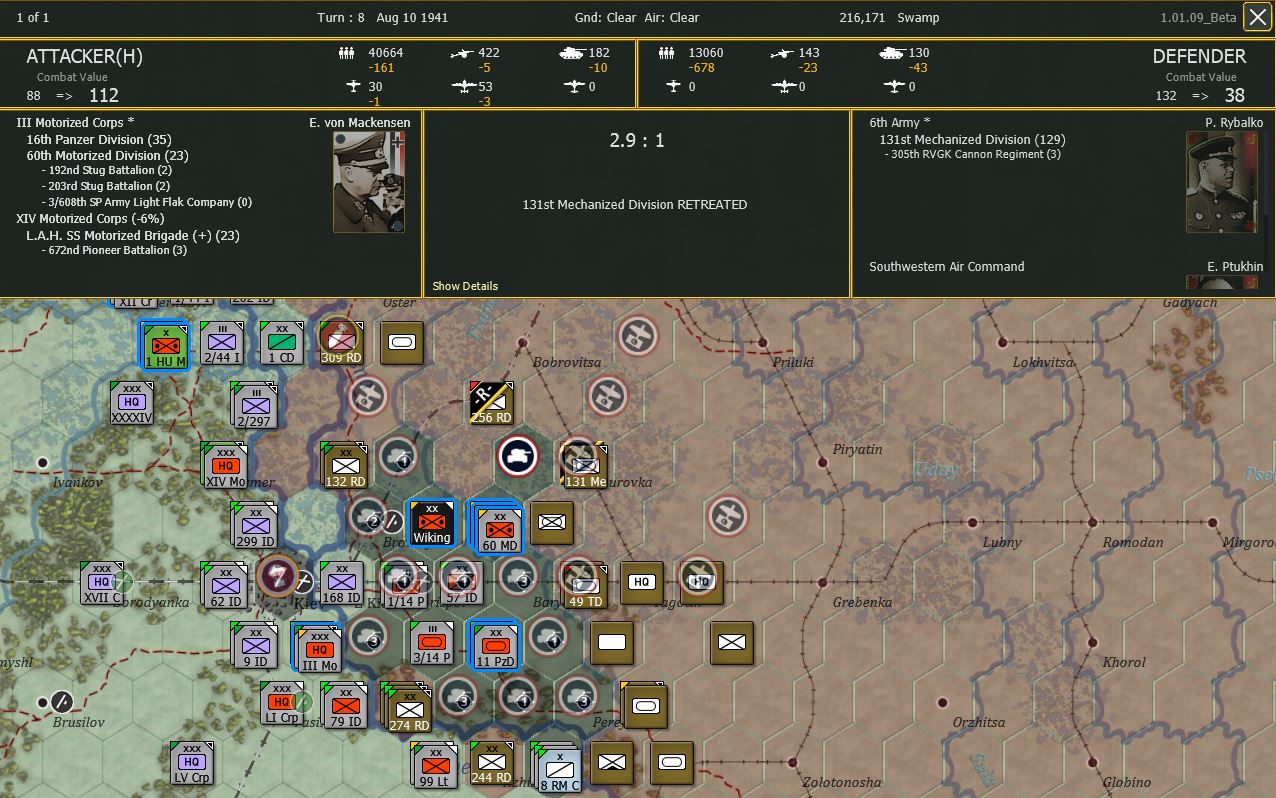1276x798 pixels.
Task: Select the LI Crp HQ counter
Action: 283,703
